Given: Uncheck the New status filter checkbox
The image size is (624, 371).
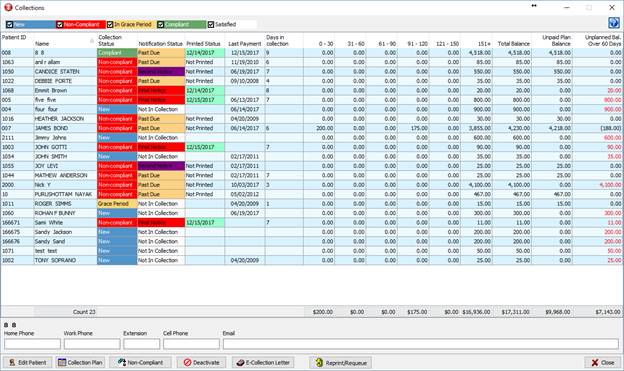Looking at the screenshot, I should click(x=10, y=25).
